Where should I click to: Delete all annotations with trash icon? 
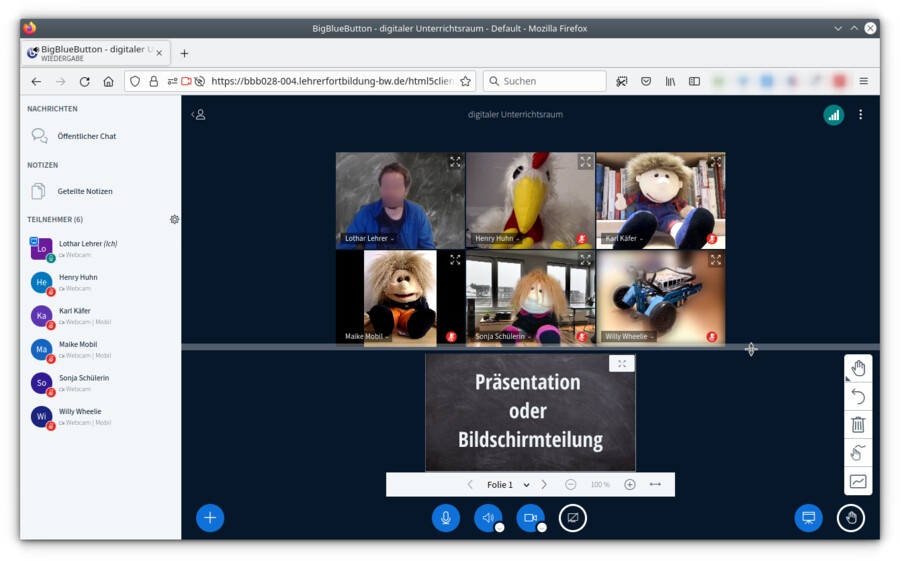pyautogui.click(x=858, y=425)
